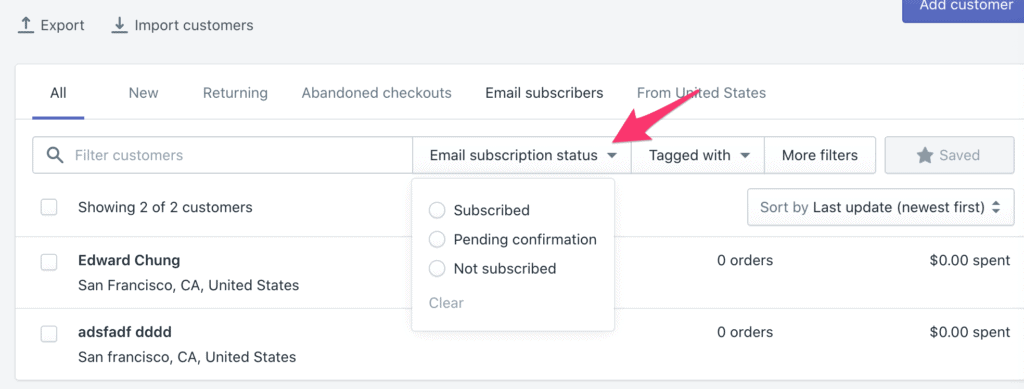Switch to the Email subscribers tab
Image resolution: width=1024 pixels, height=389 pixels.
coord(544,93)
